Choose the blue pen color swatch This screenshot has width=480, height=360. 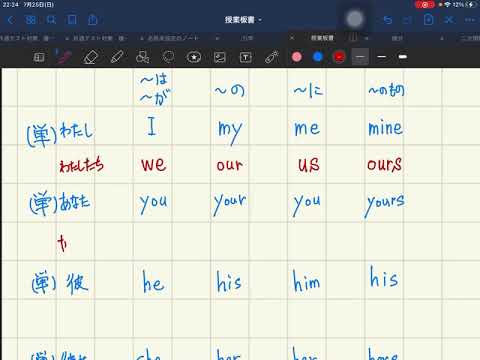(x=318, y=57)
